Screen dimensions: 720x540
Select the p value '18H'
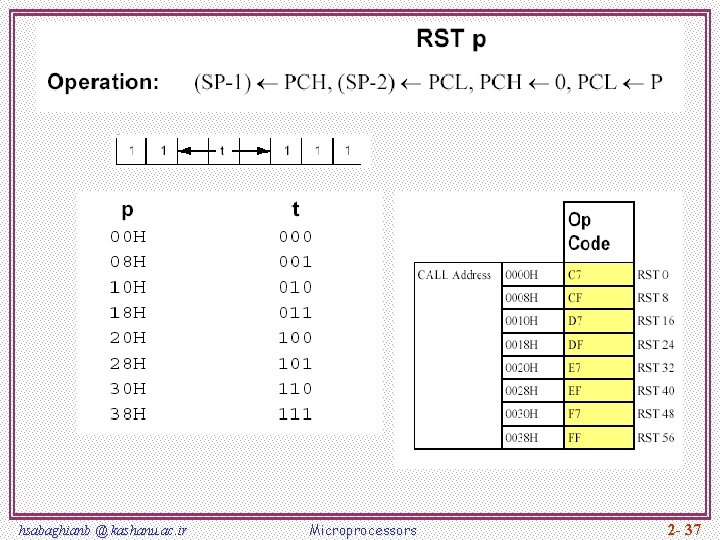(x=128, y=313)
